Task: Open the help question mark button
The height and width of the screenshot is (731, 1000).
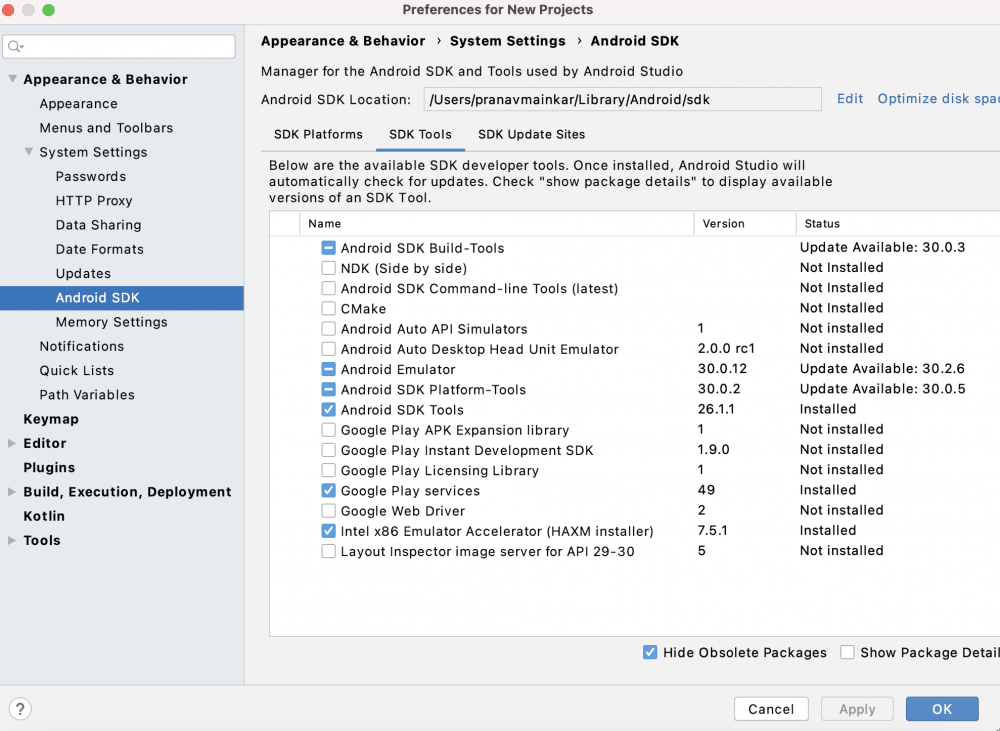Action: [20, 709]
